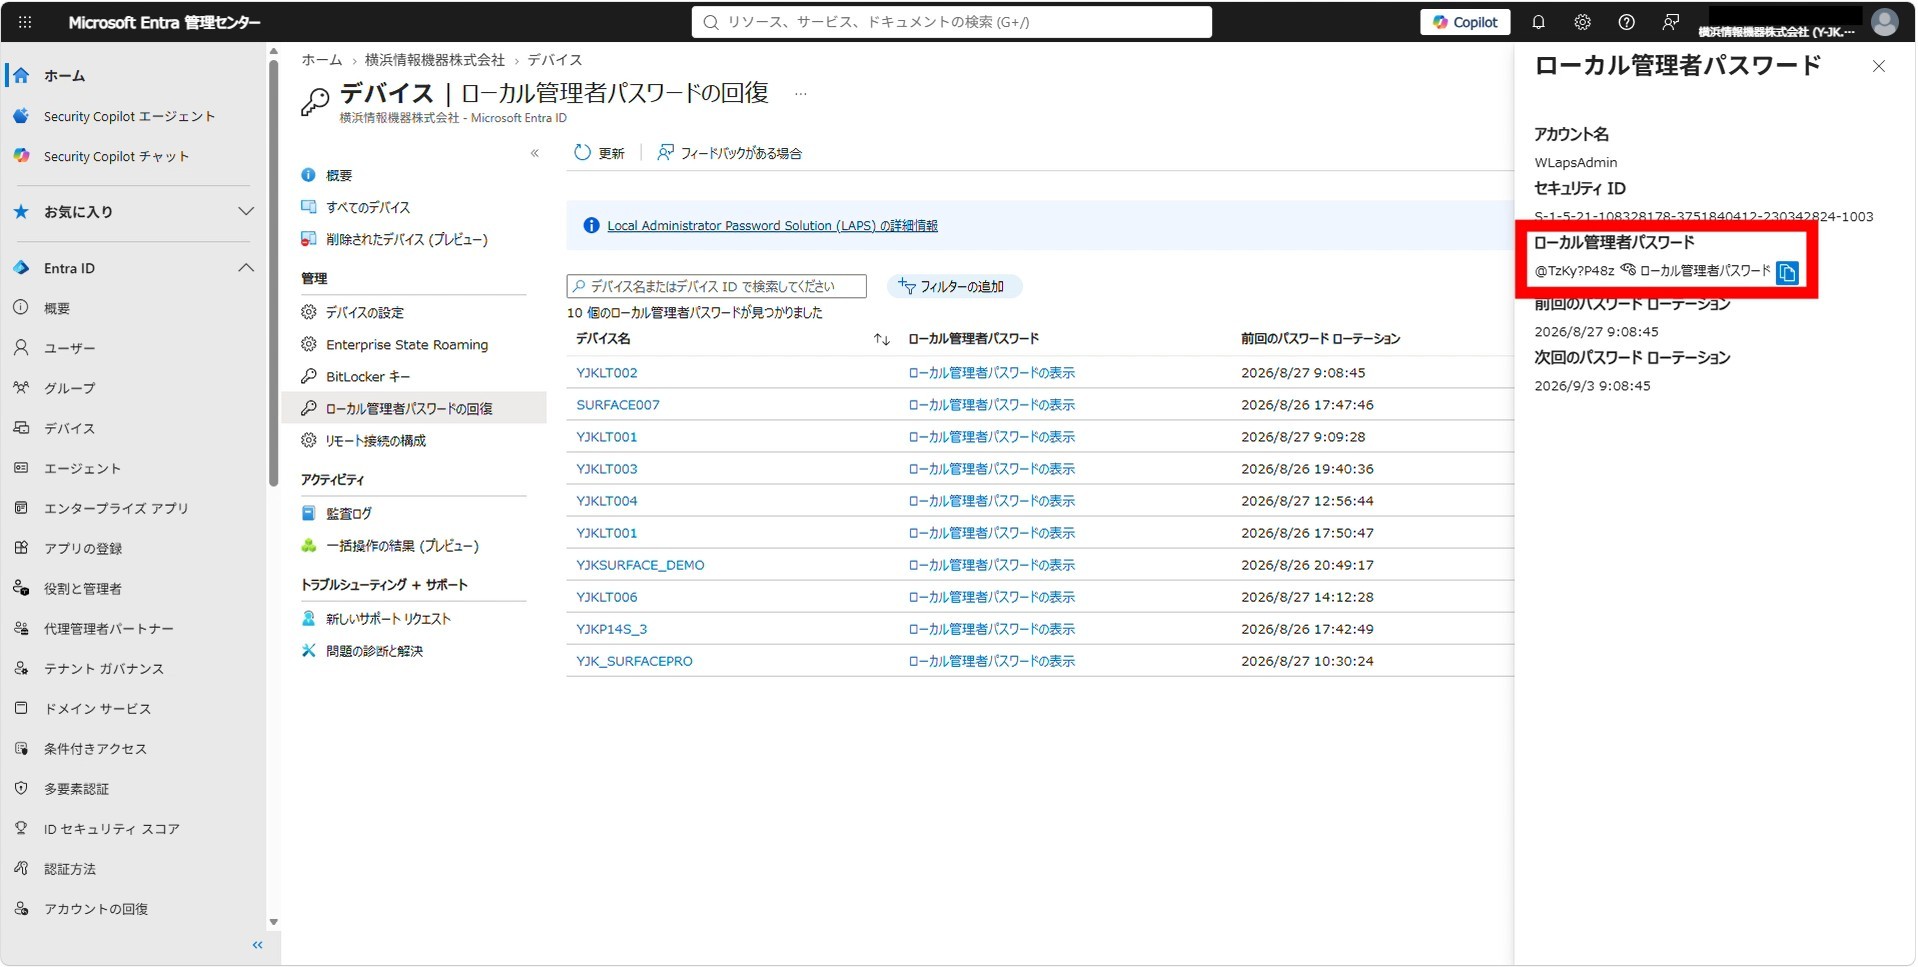Viewport: 1918px width, 967px height.
Task: Click フィルターの追加
Action: click(x=953, y=286)
